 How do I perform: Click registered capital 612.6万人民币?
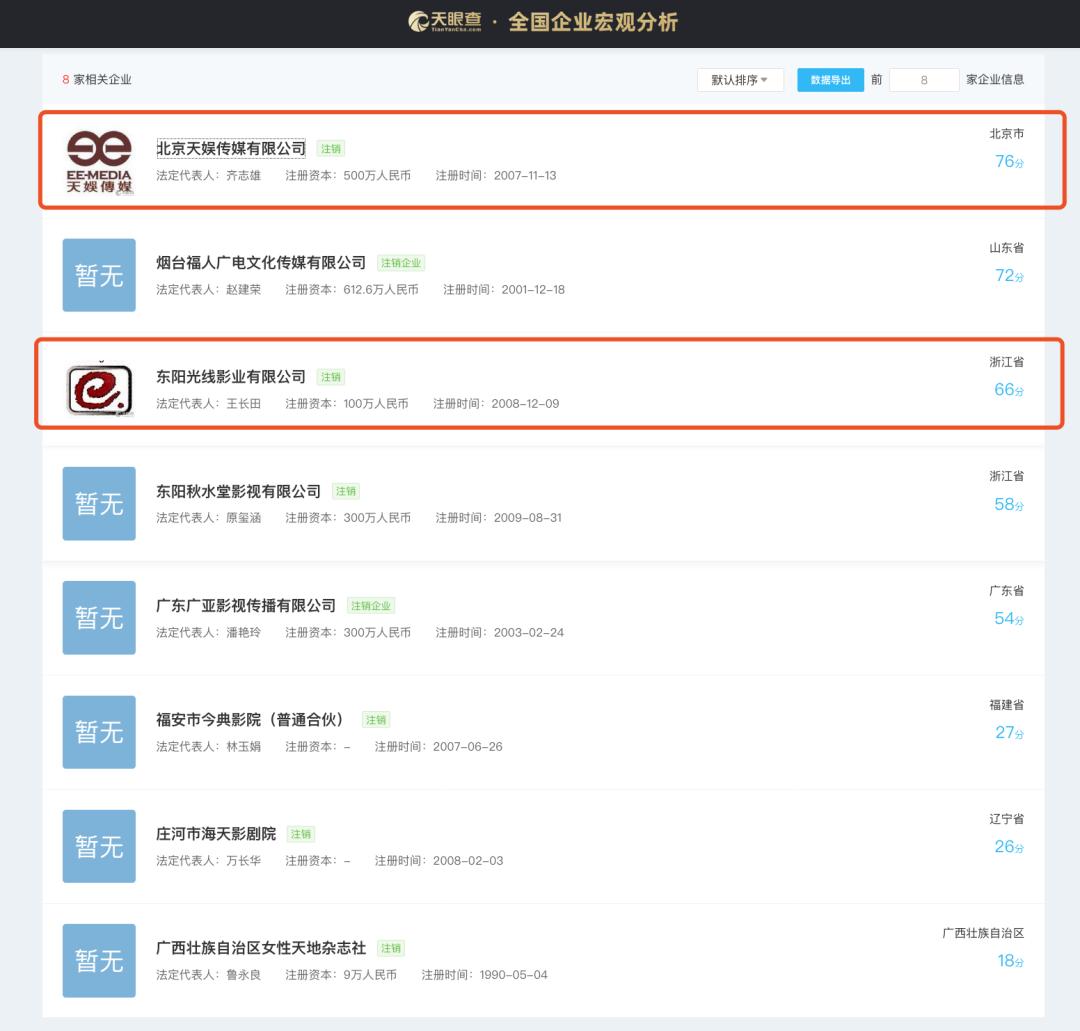coord(381,290)
